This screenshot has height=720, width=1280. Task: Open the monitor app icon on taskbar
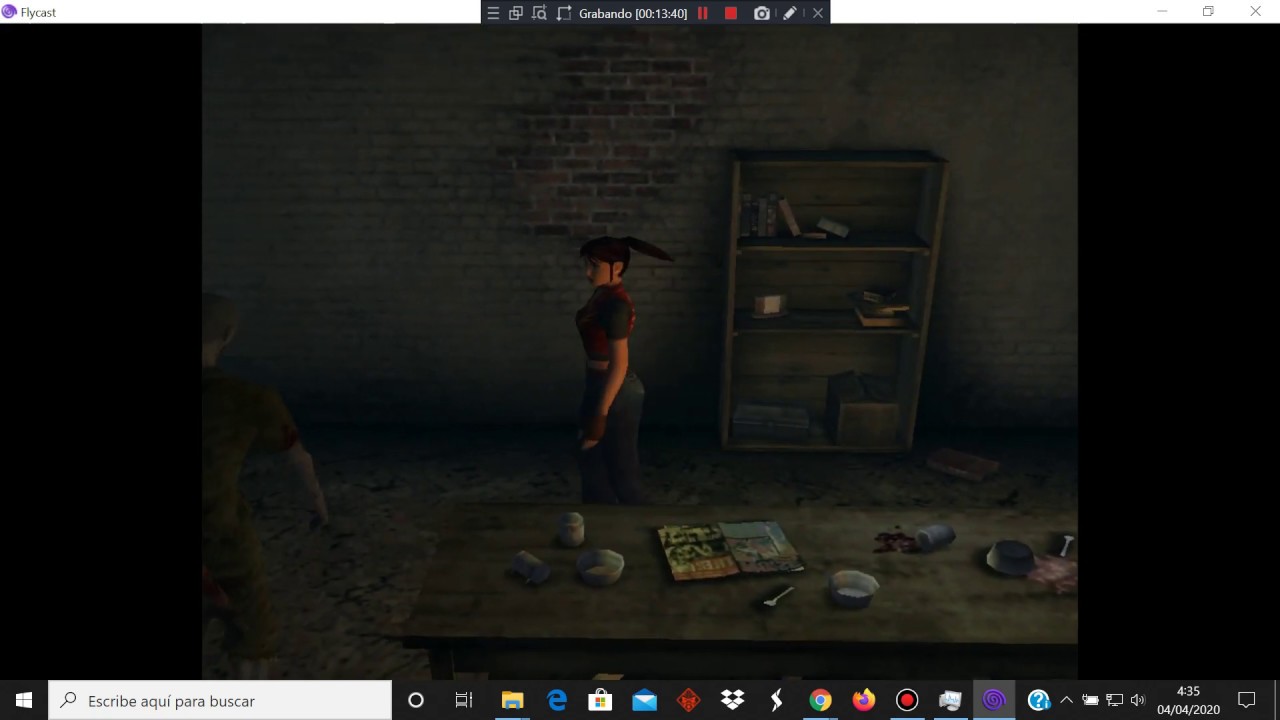(x=950, y=701)
